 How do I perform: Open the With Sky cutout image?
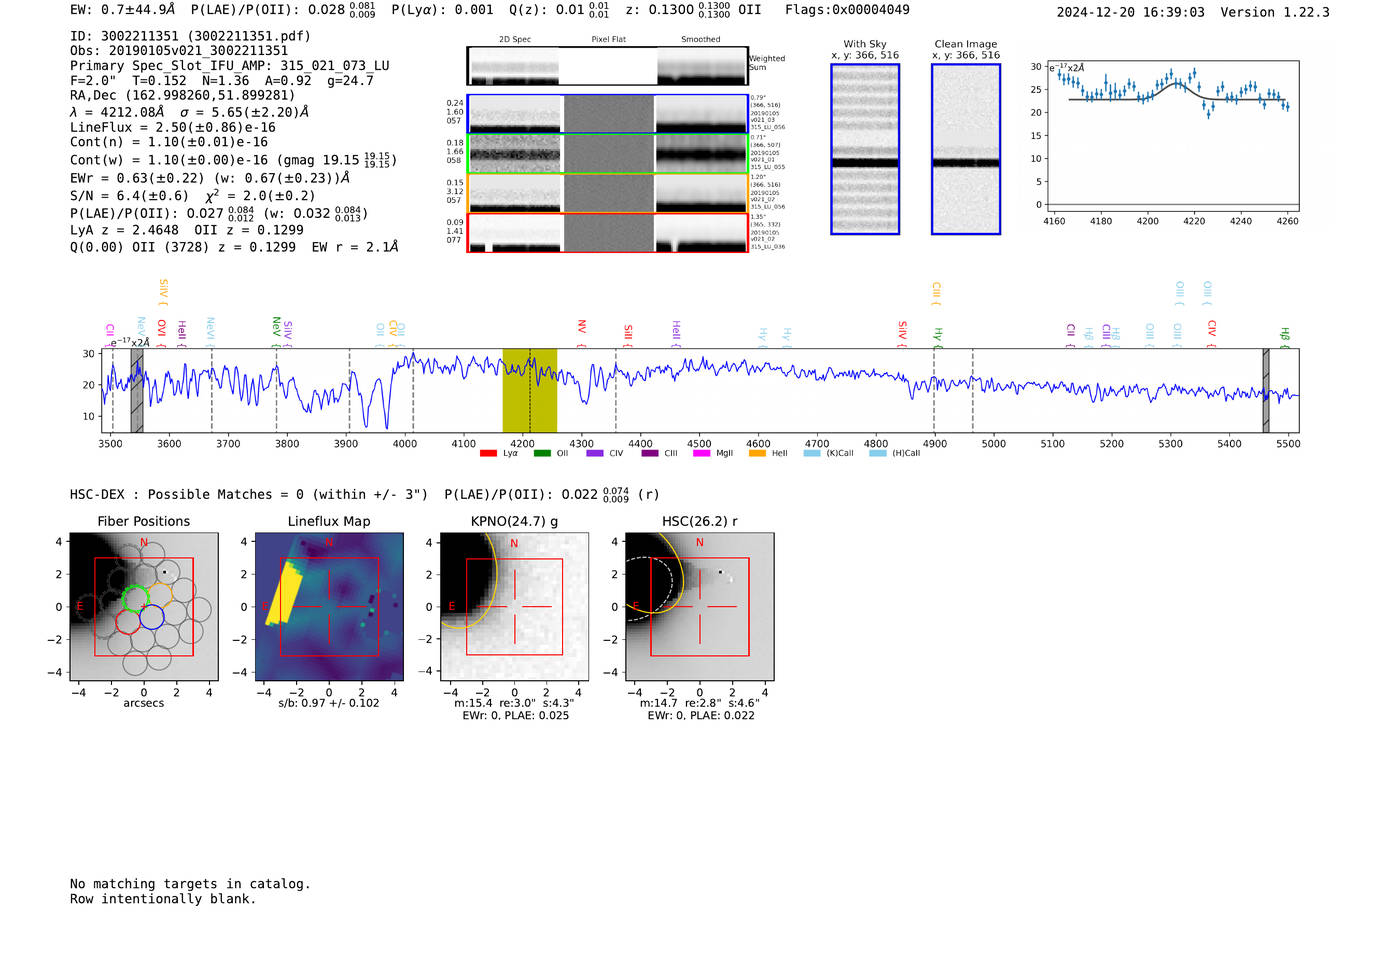pyautogui.click(x=865, y=149)
